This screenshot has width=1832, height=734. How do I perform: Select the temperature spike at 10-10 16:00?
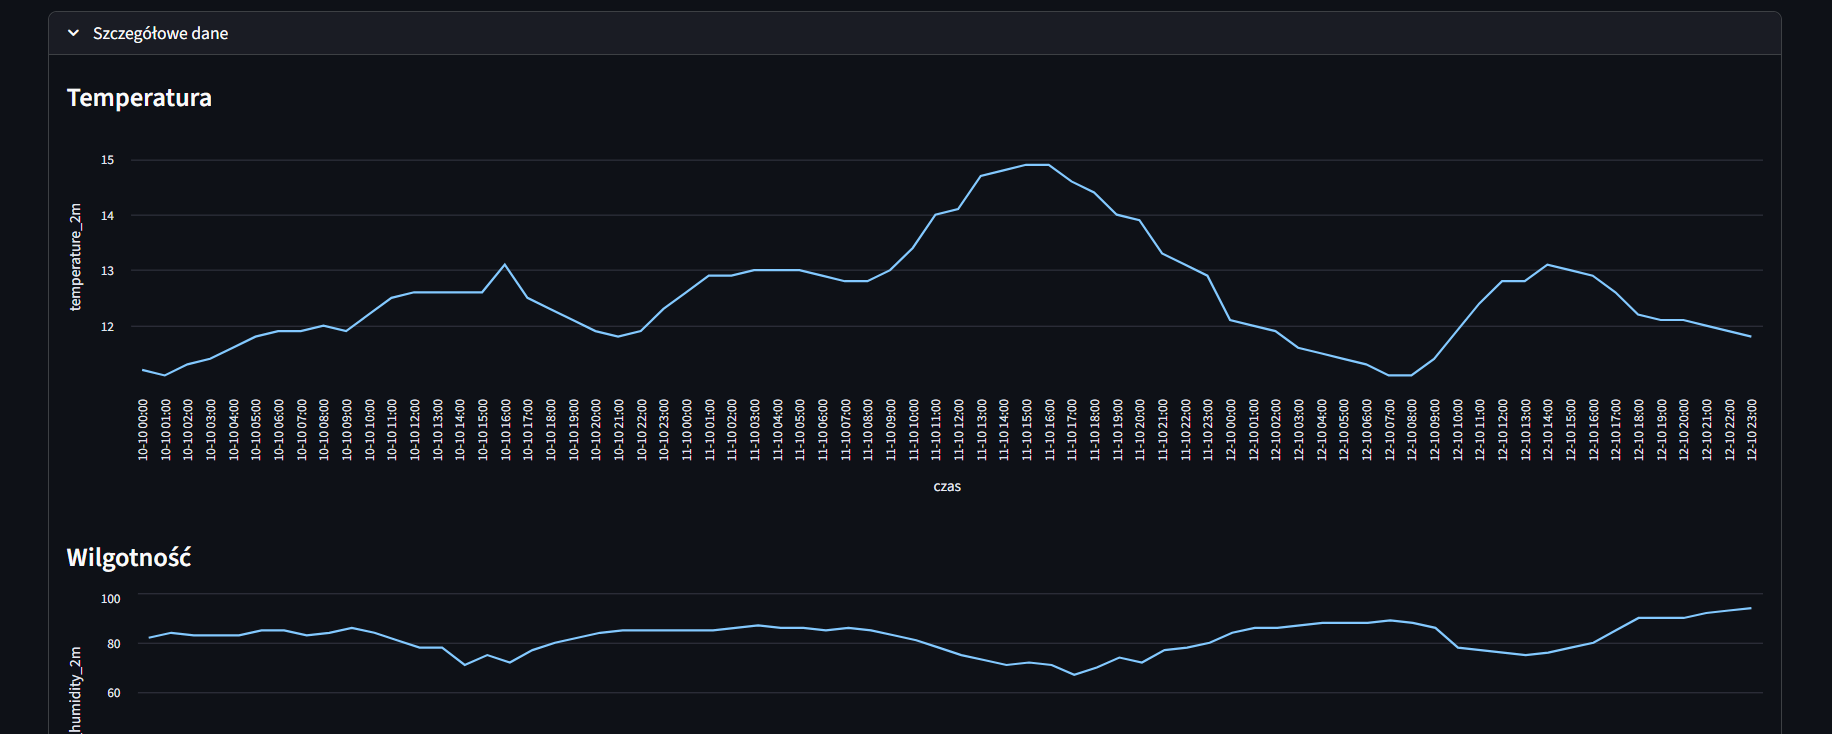(505, 265)
